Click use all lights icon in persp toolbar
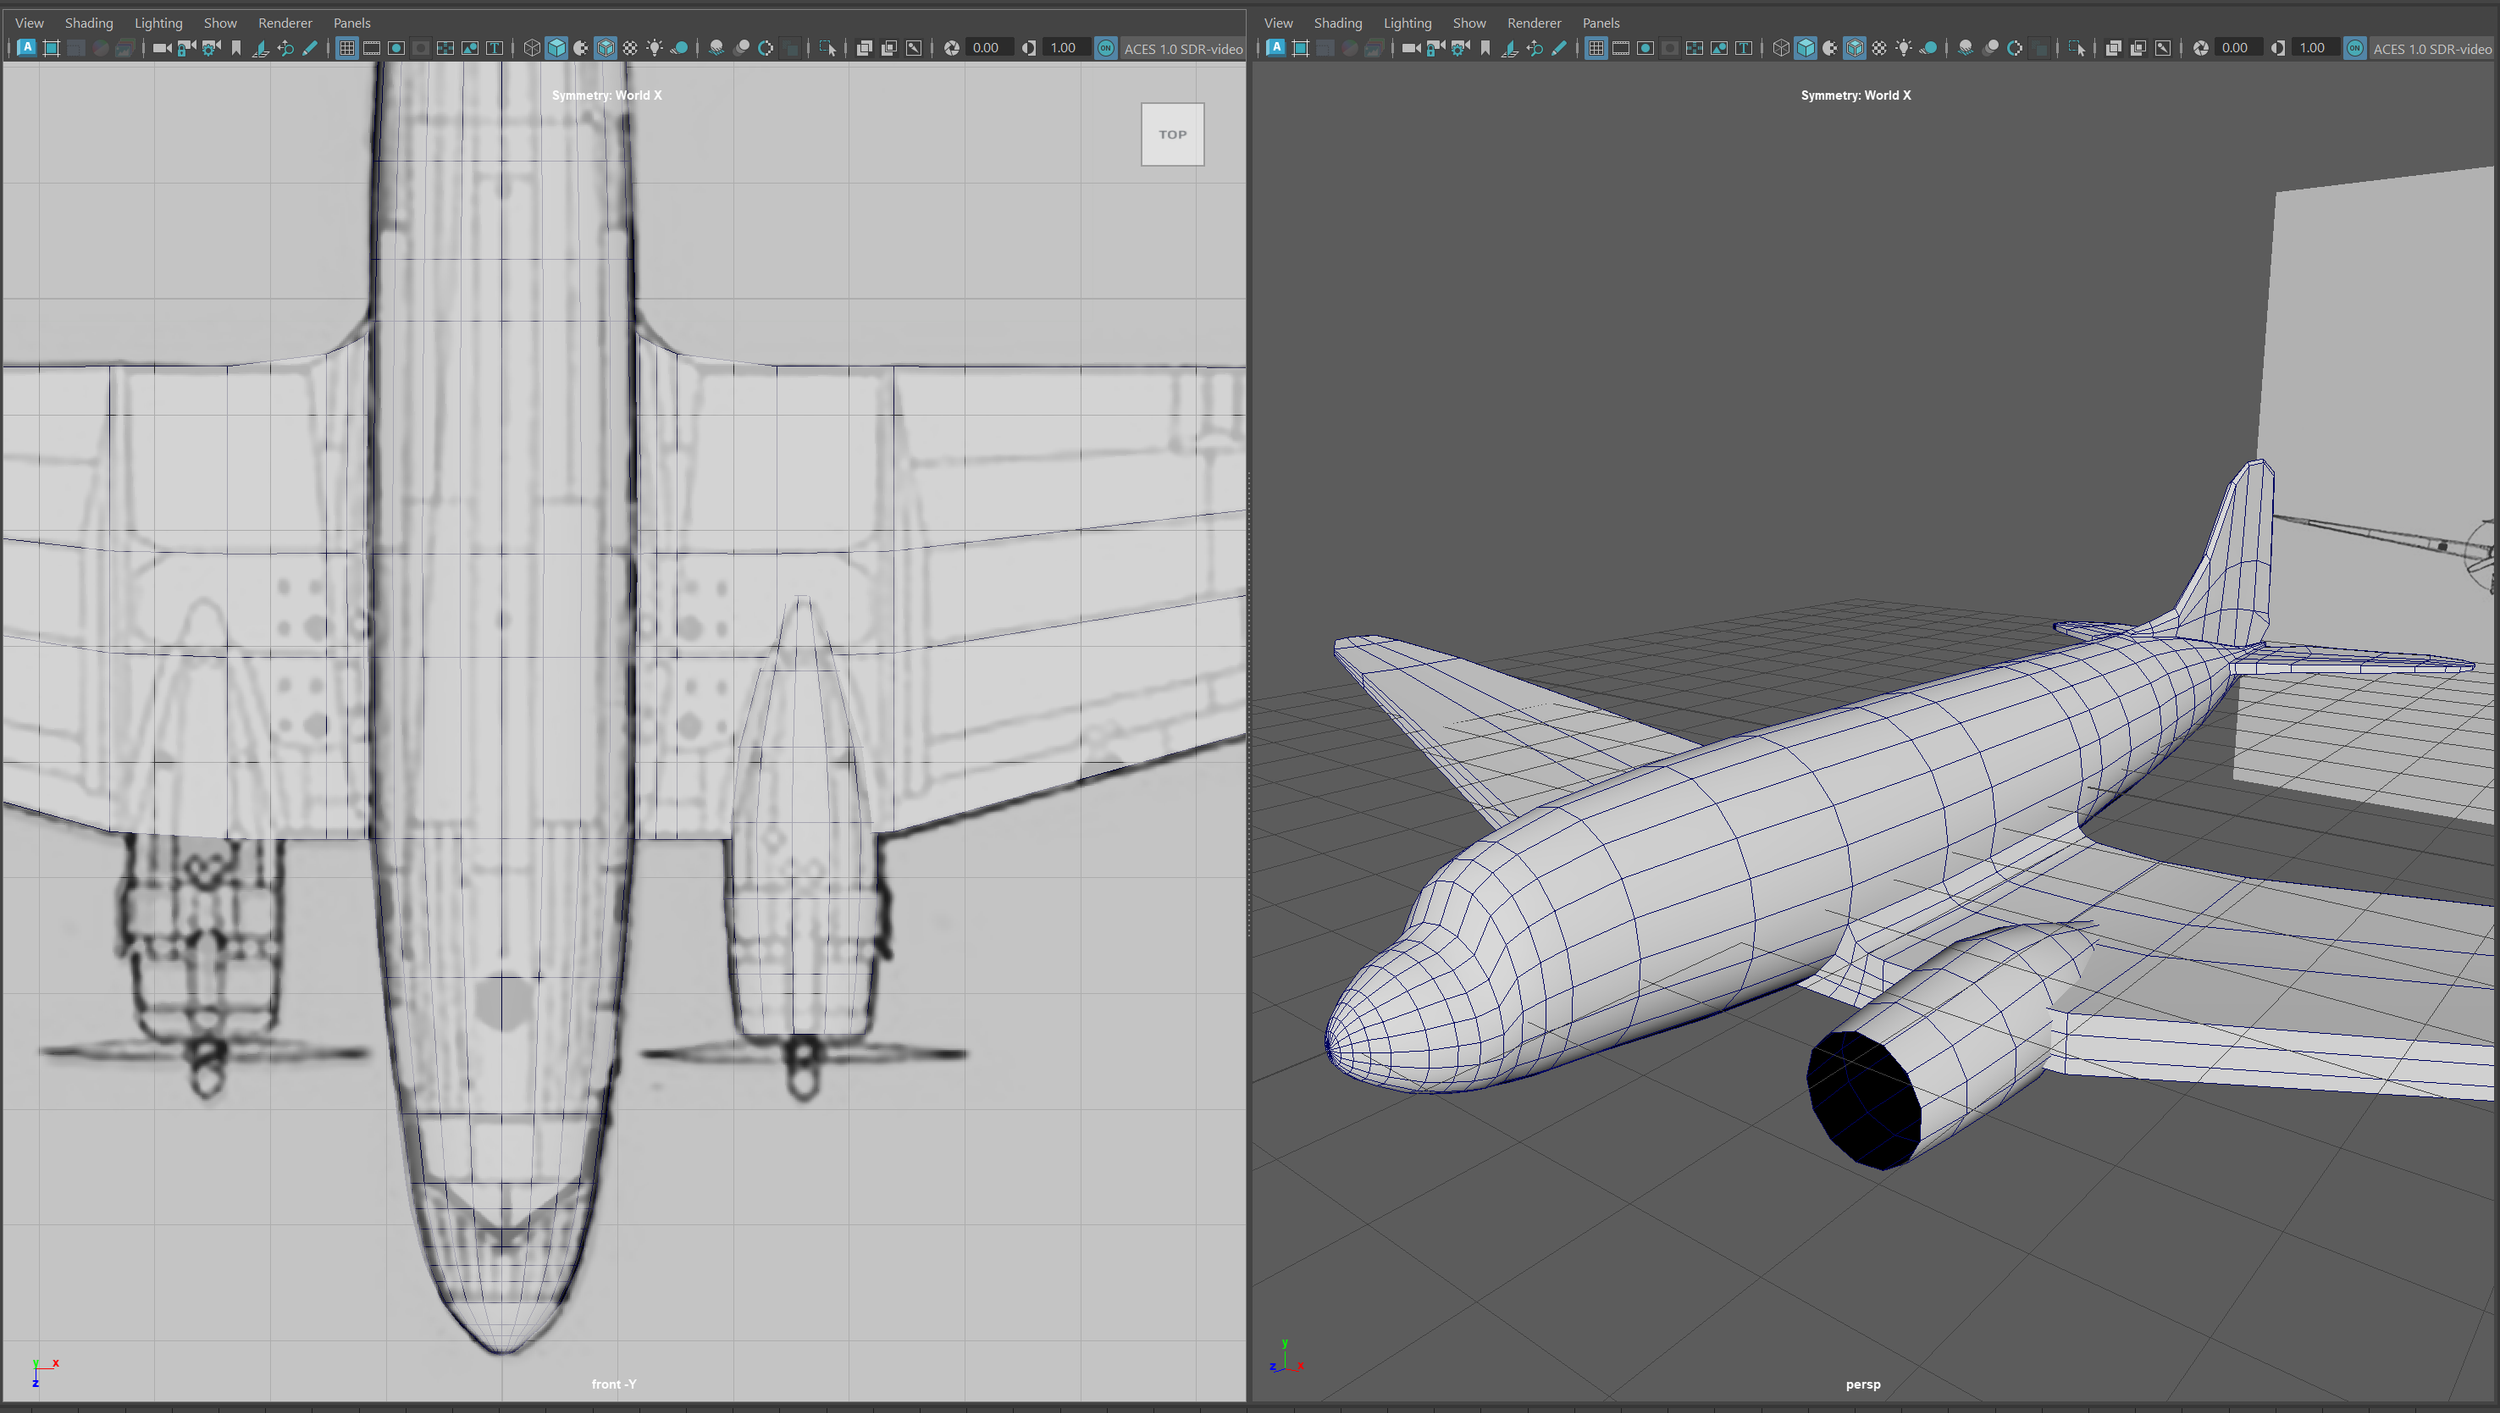2500x1413 pixels. click(1904, 48)
